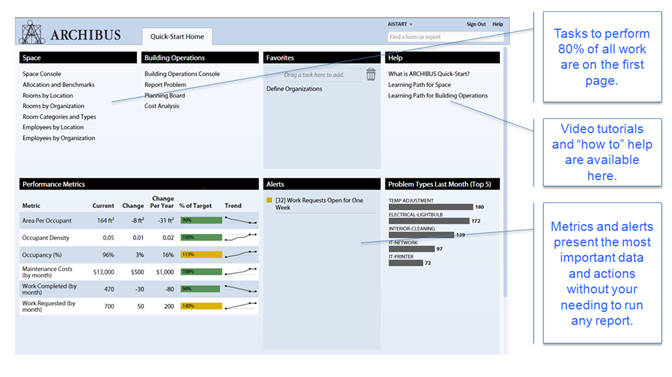This screenshot has height=377, width=672.
Task: Click the ARCHIBUS logo icon
Action: [32, 32]
